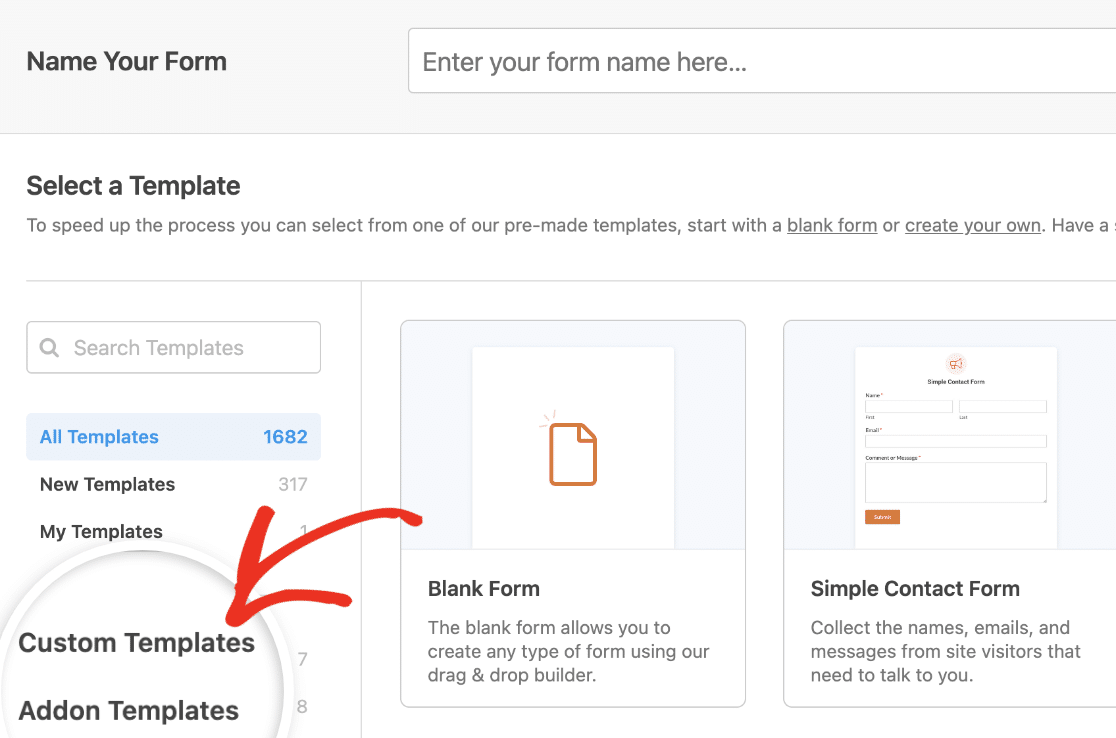Image resolution: width=1116 pixels, height=738 pixels.
Task: Click the Name Your Form label
Action: pyautogui.click(x=127, y=61)
